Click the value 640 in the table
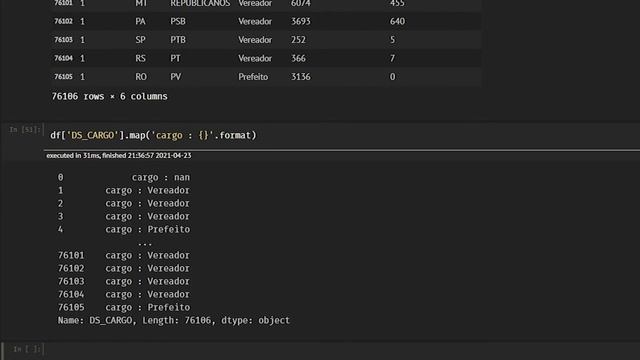This screenshot has width=640, height=360. tap(397, 21)
